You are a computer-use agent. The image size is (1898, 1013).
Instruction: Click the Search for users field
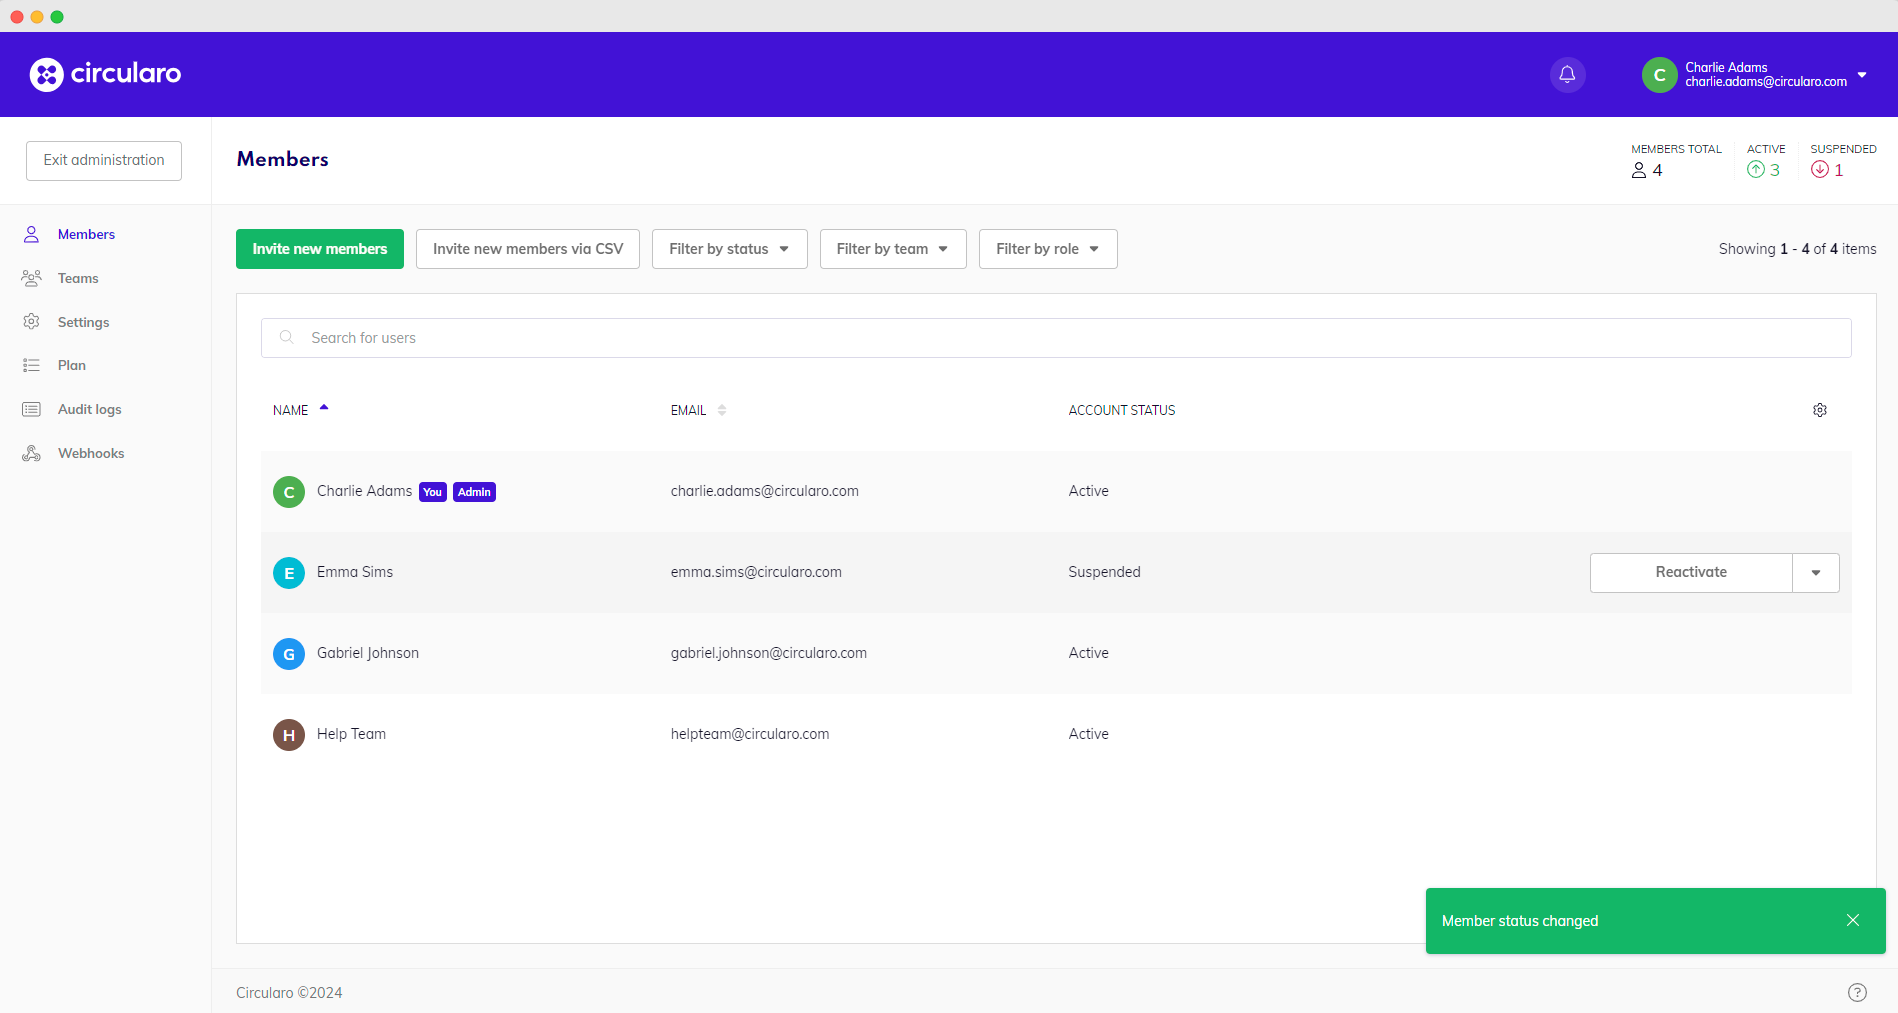click(1055, 338)
